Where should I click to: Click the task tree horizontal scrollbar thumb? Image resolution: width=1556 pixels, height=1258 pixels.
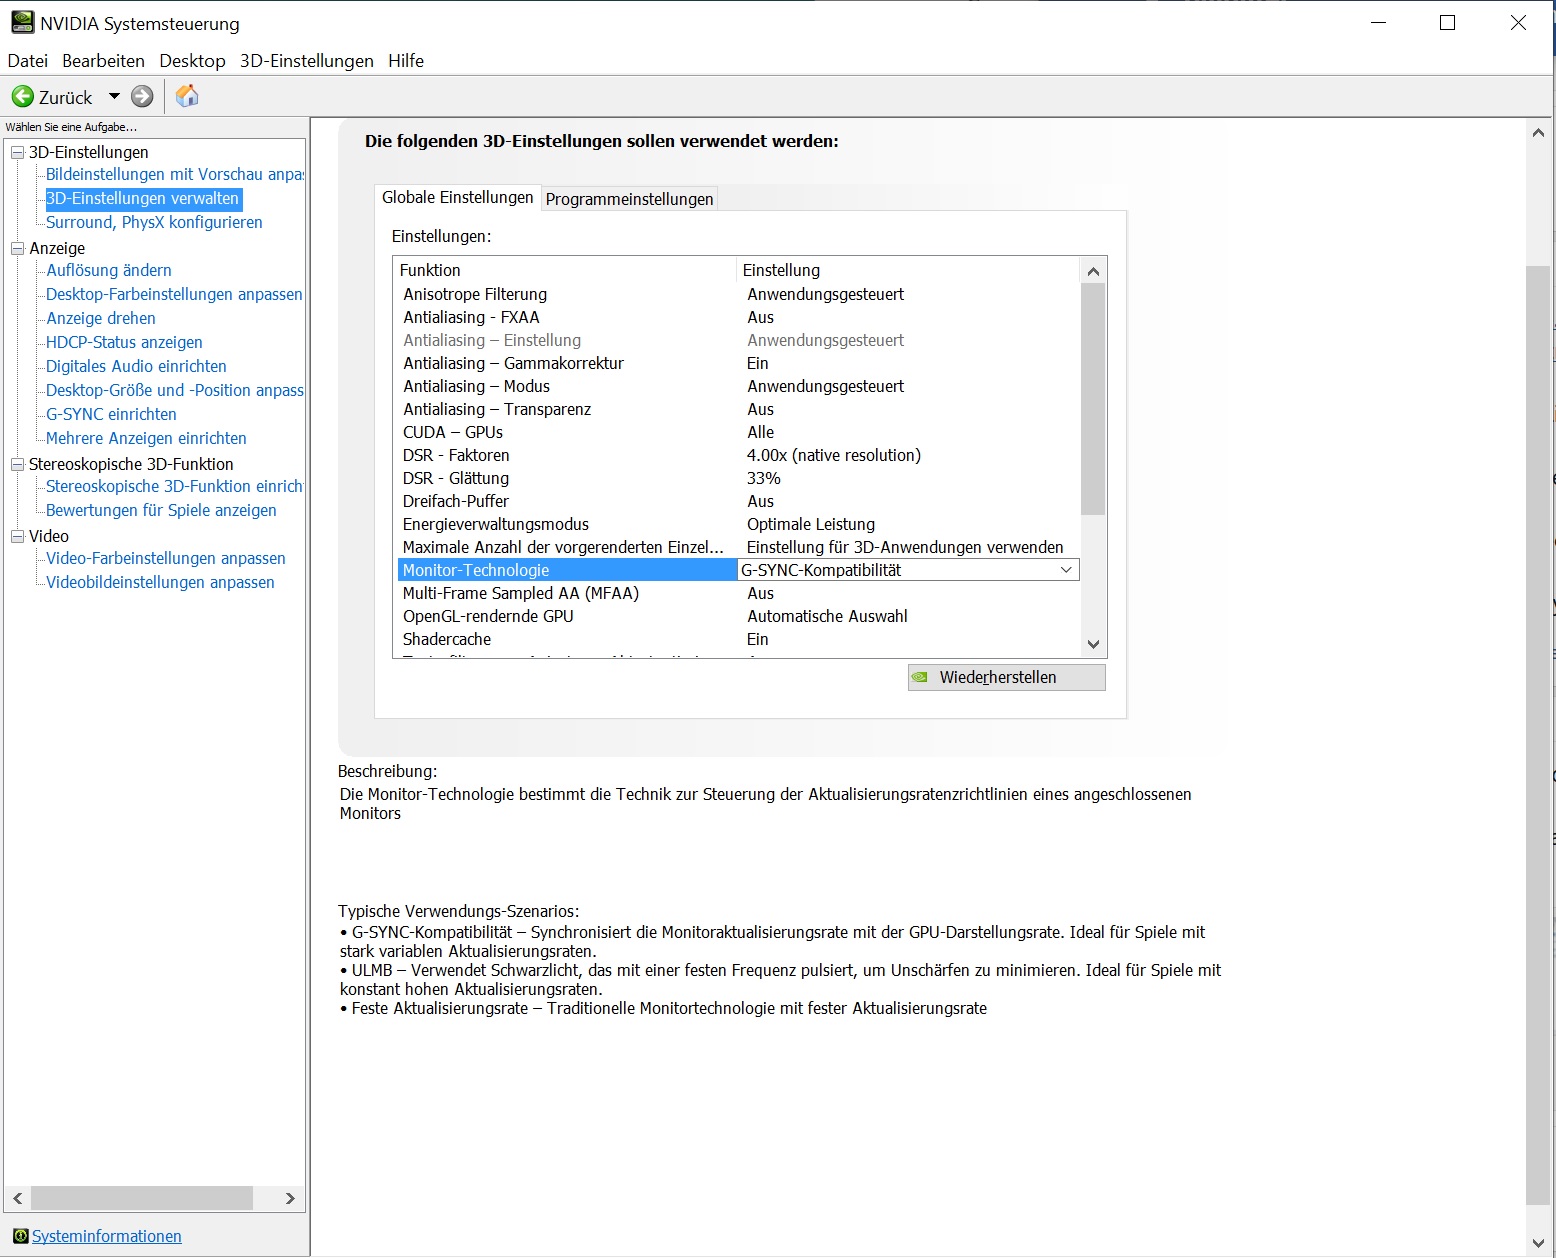pos(142,1198)
